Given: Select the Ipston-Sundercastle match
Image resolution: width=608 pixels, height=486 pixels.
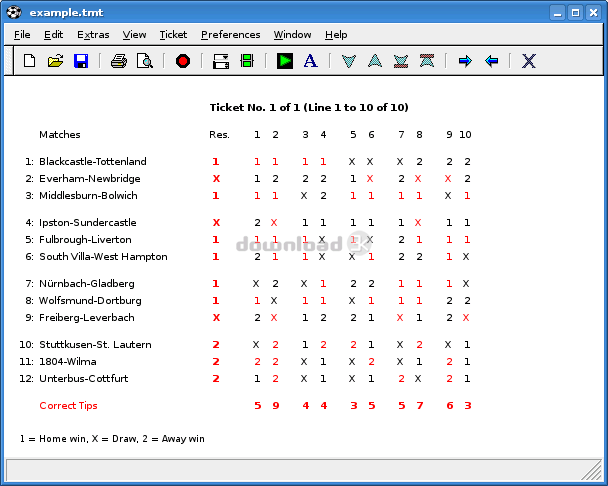Looking at the screenshot, I should click(x=88, y=223).
